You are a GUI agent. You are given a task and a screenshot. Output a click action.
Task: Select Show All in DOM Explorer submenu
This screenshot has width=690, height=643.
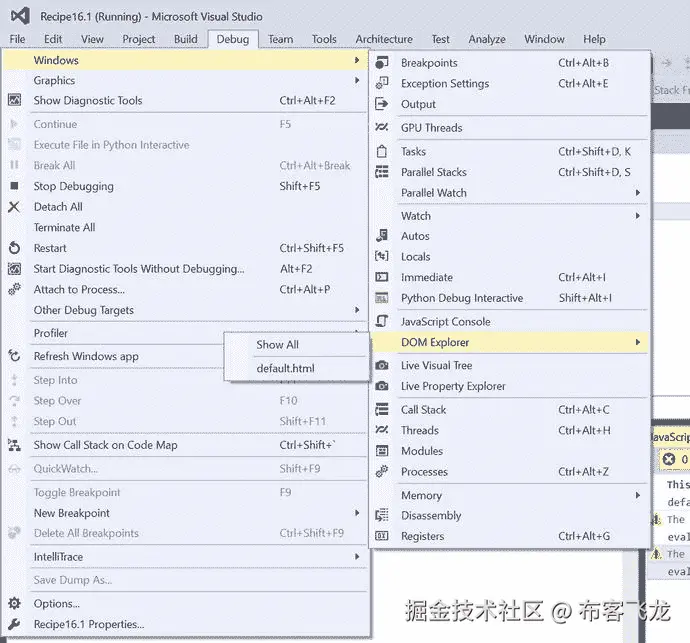point(296,345)
